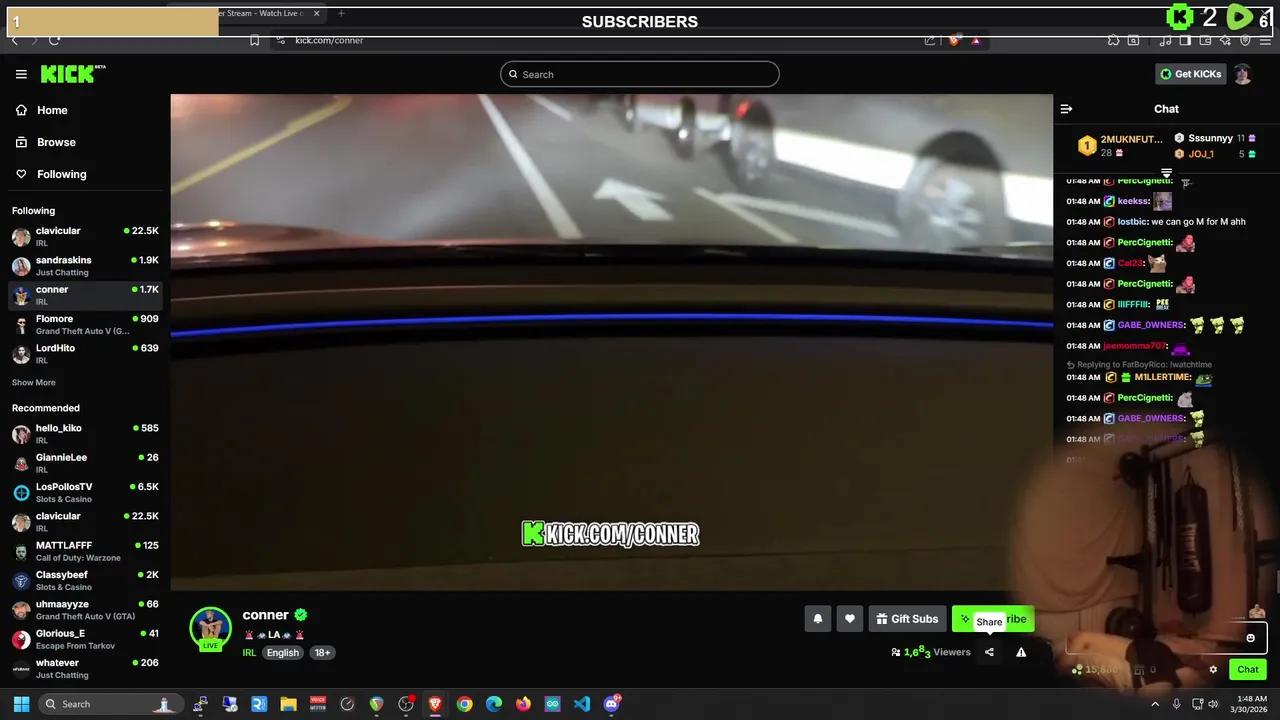Click the 18+ tag
This screenshot has width=1280, height=720.
(322, 652)
